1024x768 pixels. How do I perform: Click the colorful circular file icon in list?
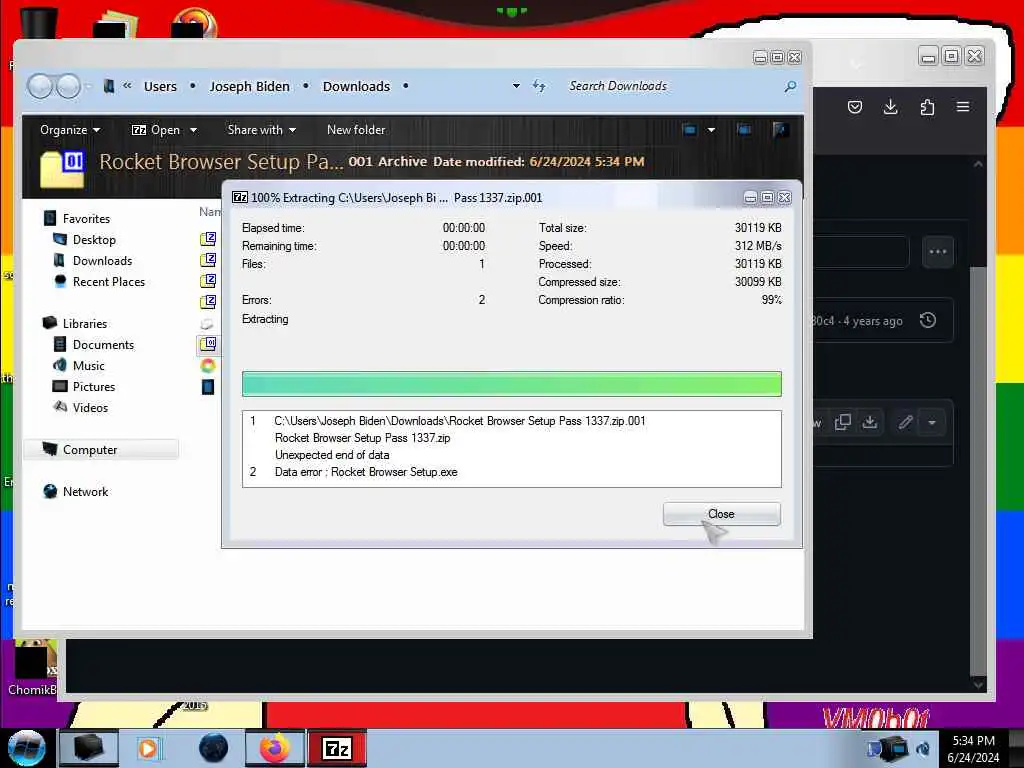208,366
